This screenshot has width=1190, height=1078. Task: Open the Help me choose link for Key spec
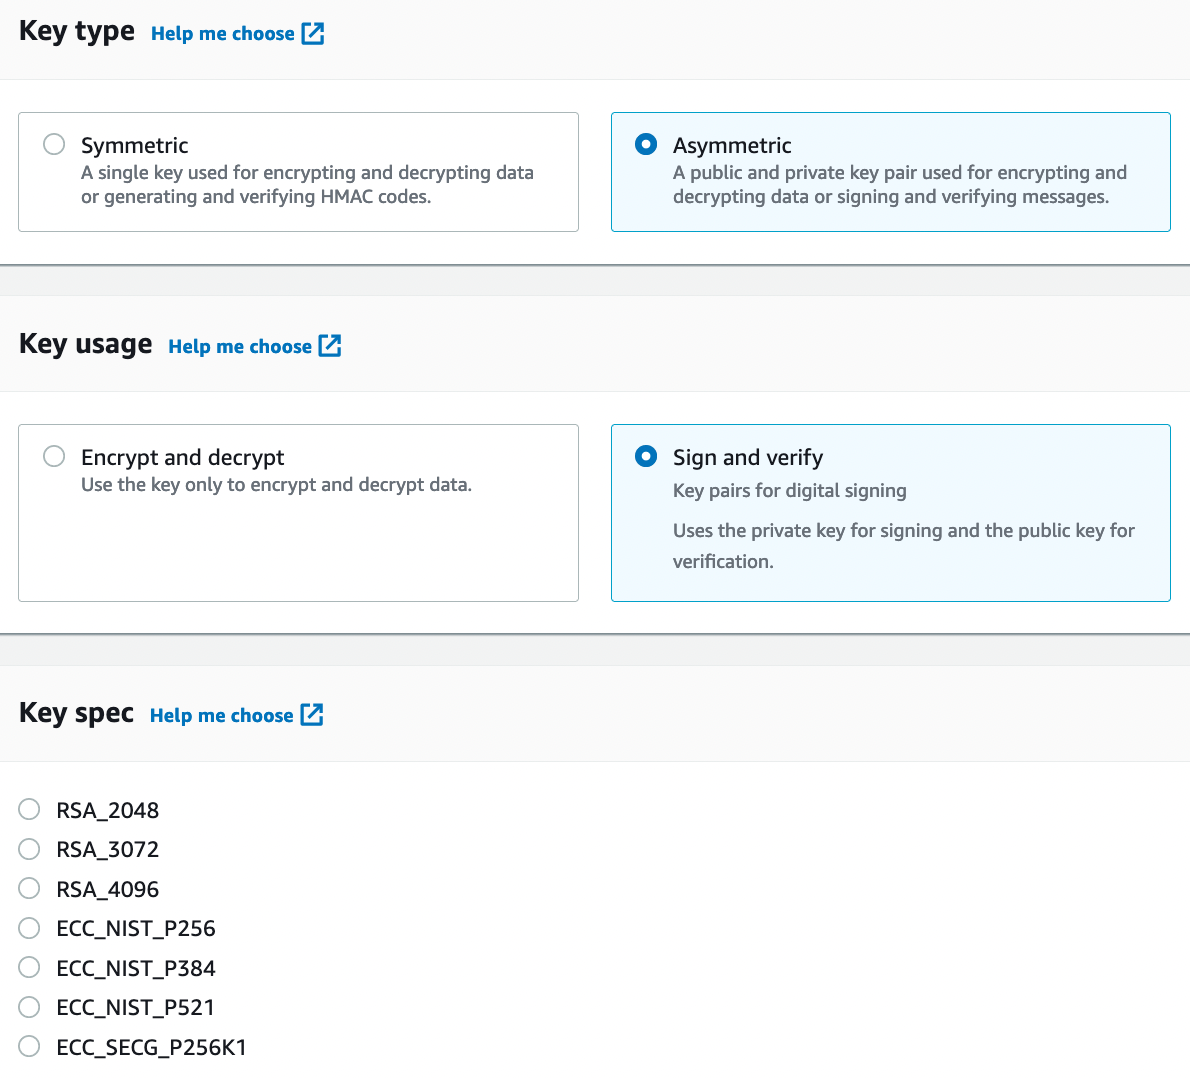[x=222, y=714]
